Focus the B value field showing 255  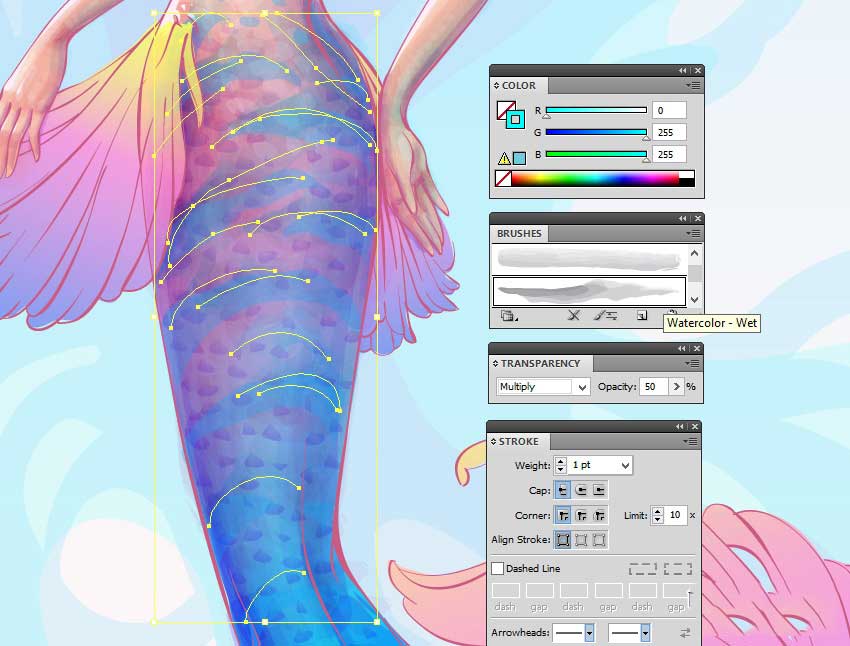click(669, 154)
